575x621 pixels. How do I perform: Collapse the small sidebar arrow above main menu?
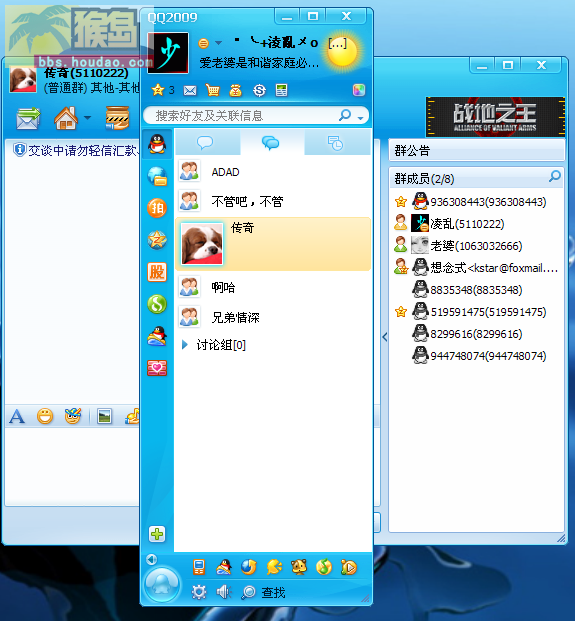151,559
